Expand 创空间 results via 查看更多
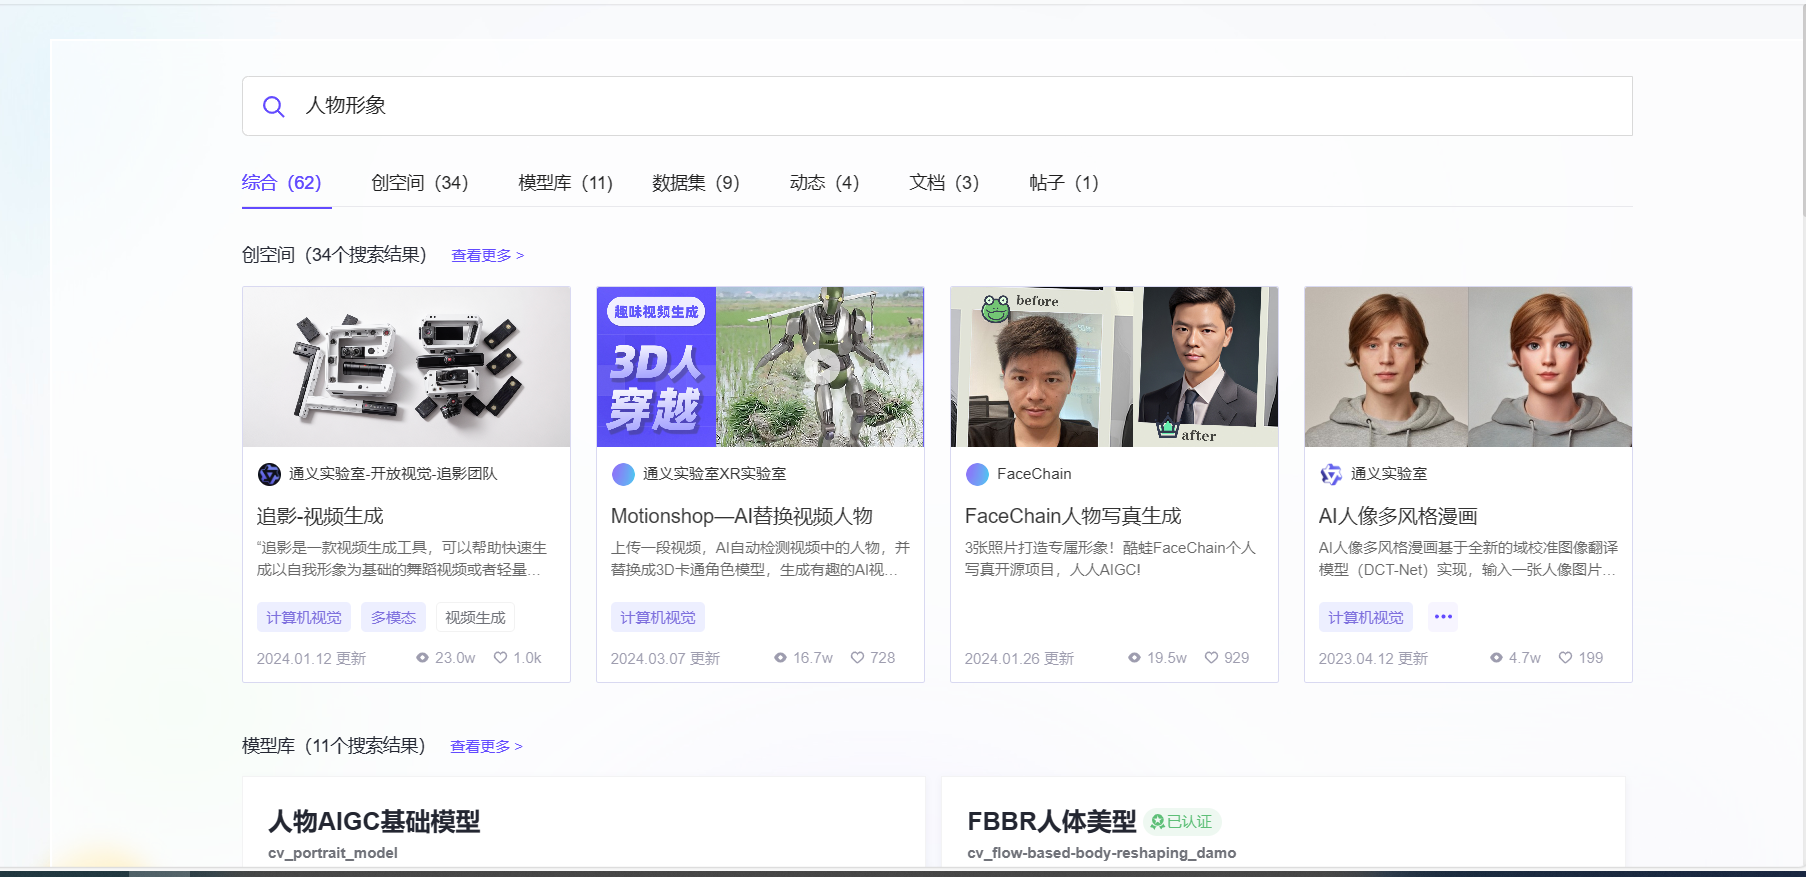Viewport: 1806px width, 877px height. click(487, 256)
